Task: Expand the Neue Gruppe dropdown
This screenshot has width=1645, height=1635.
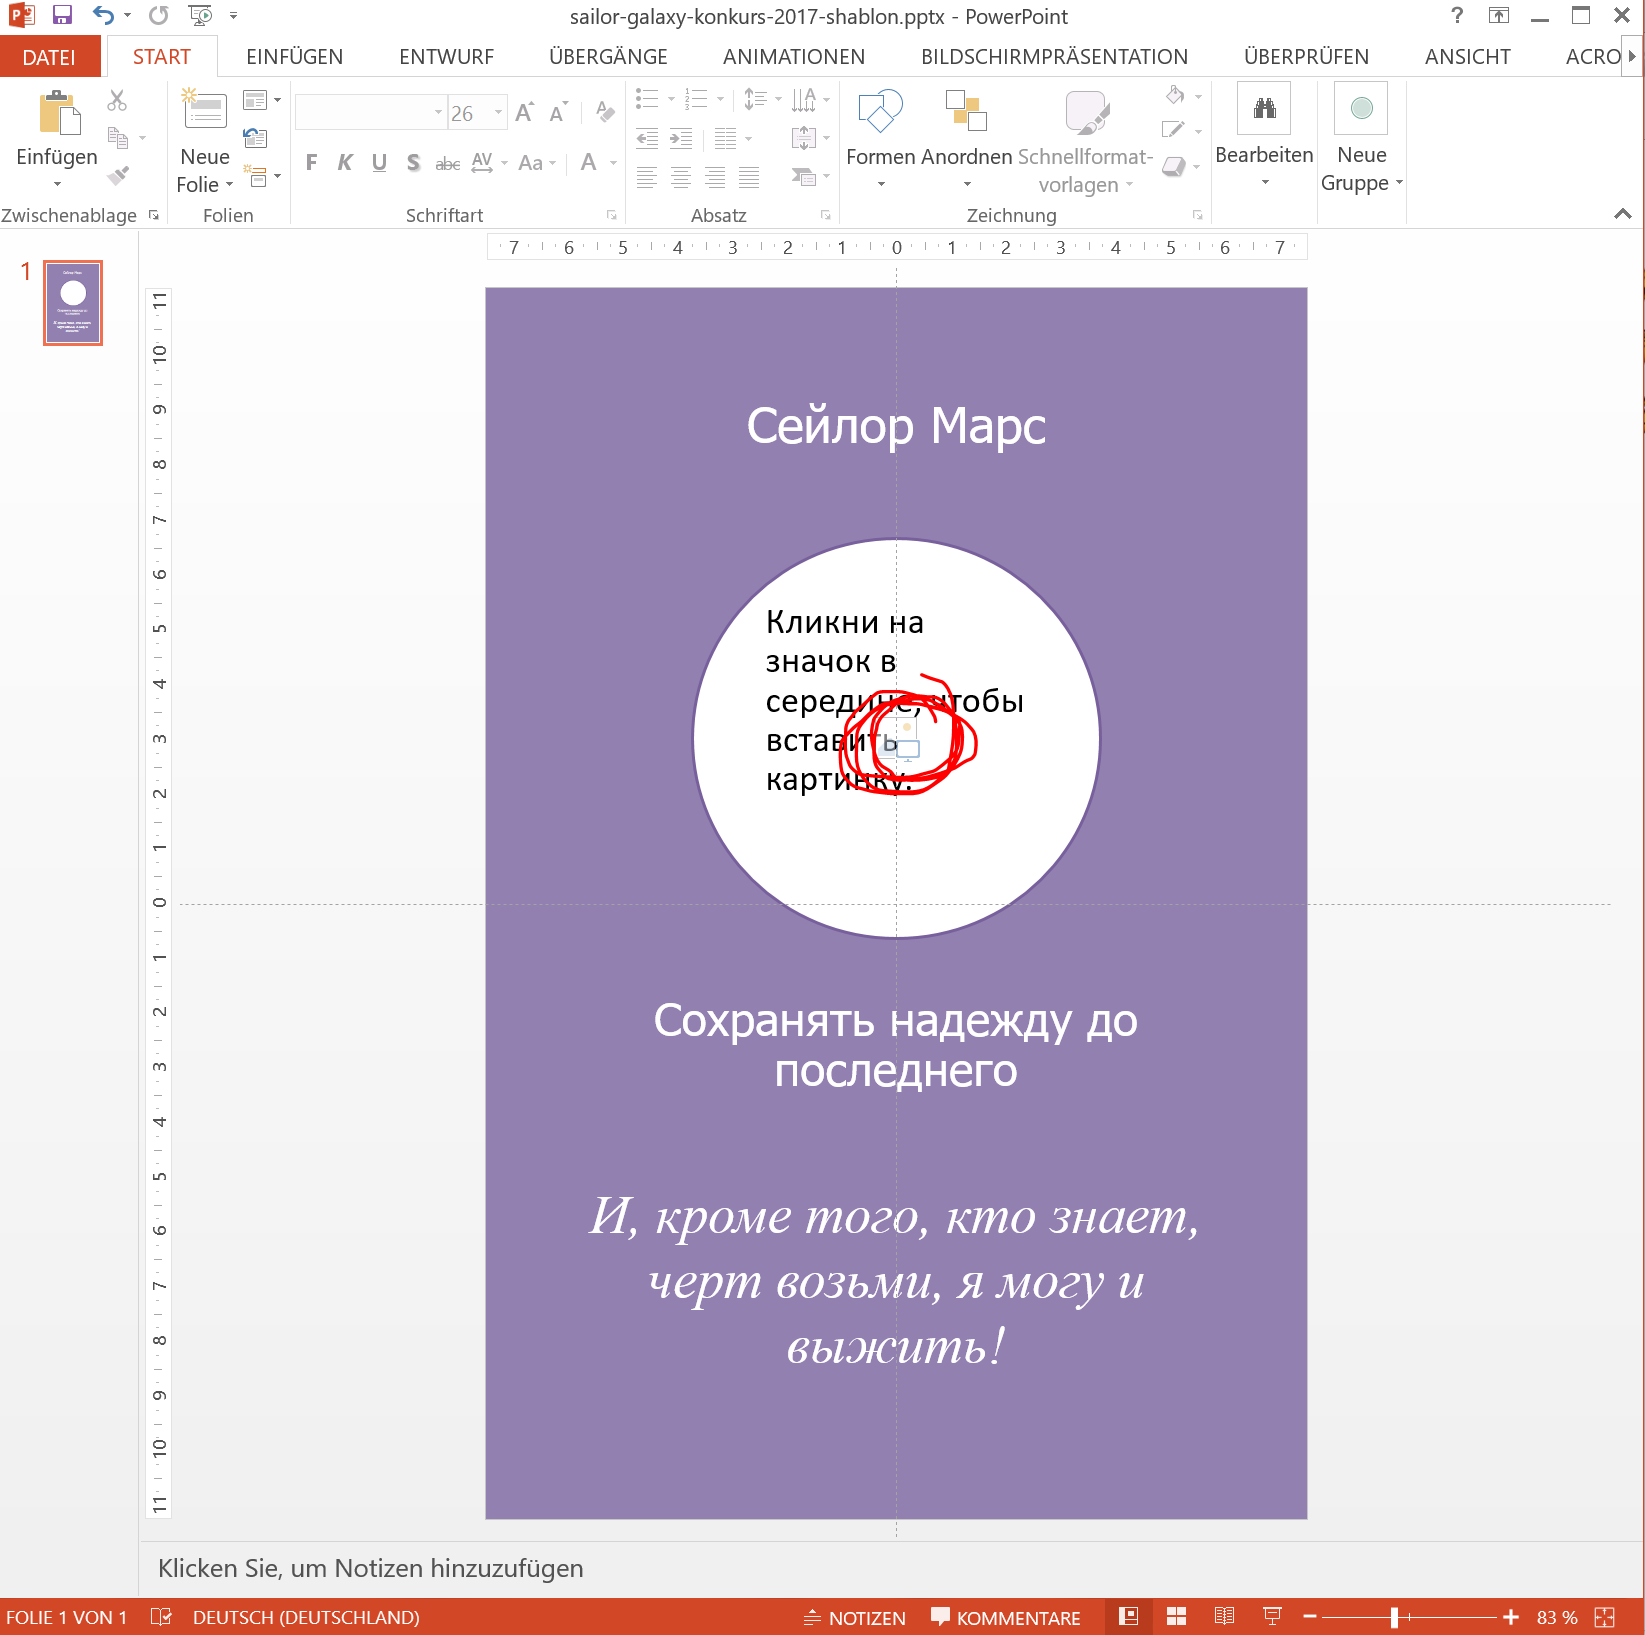Action: point(1399,183)
